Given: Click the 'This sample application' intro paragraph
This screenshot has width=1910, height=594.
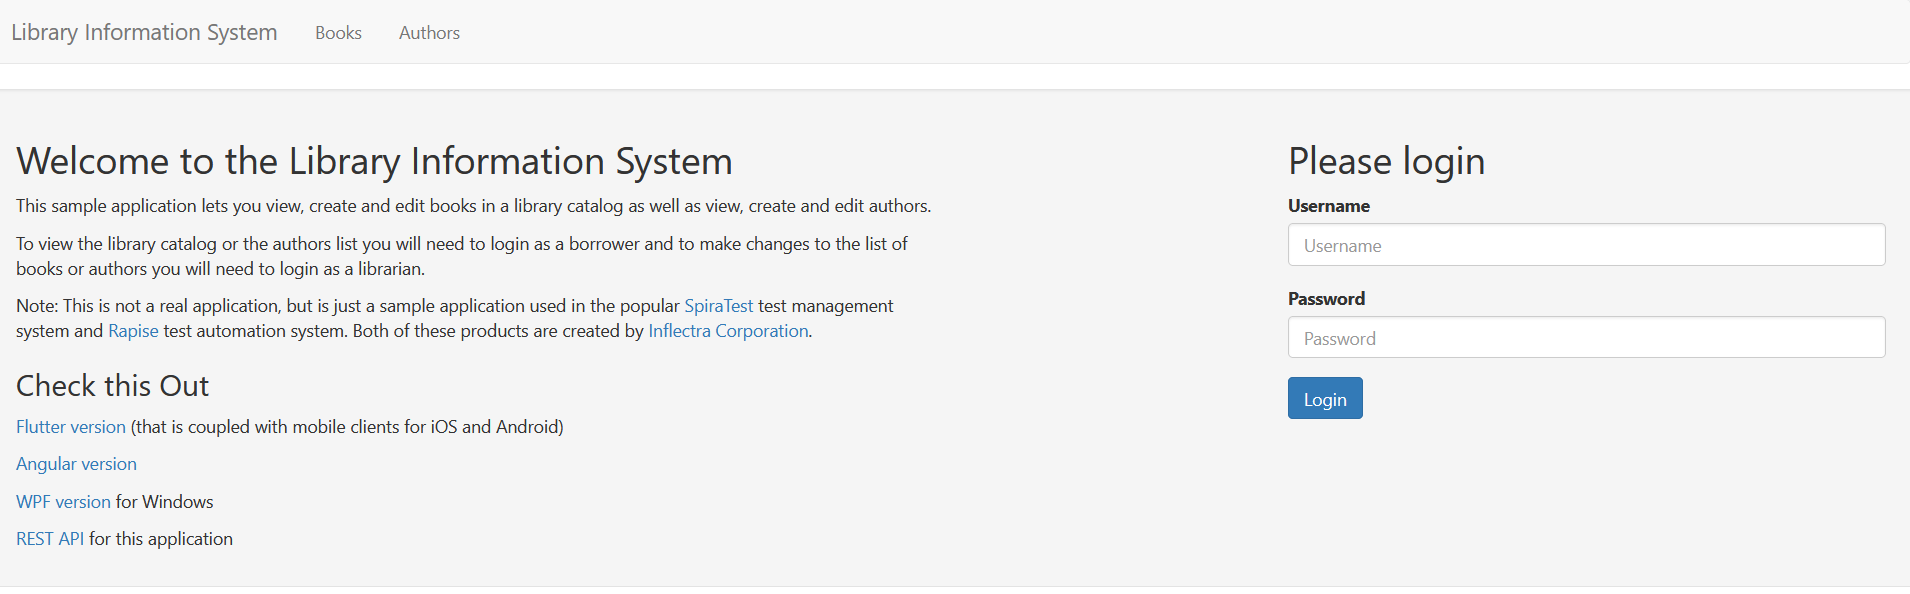Looking at the screenshot, I should click(x=473, y=206).
